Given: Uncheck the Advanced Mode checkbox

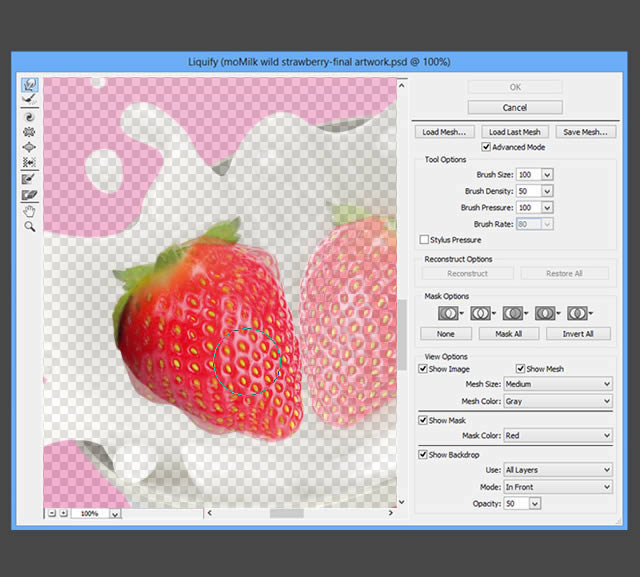Looking at the screenshot, I should click(x=486, y=147).
